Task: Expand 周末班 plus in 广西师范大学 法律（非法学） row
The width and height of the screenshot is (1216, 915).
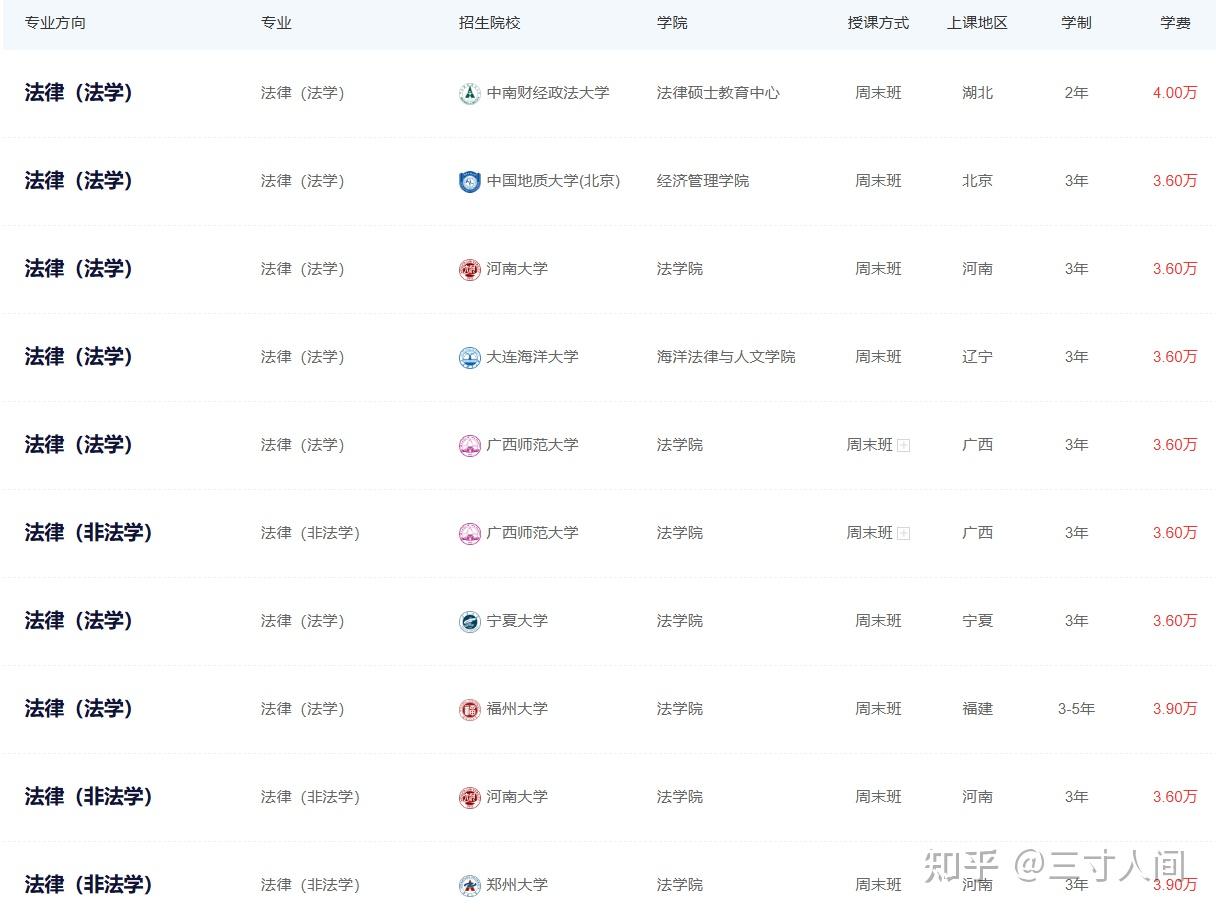Action: click(x=904, y=533)
